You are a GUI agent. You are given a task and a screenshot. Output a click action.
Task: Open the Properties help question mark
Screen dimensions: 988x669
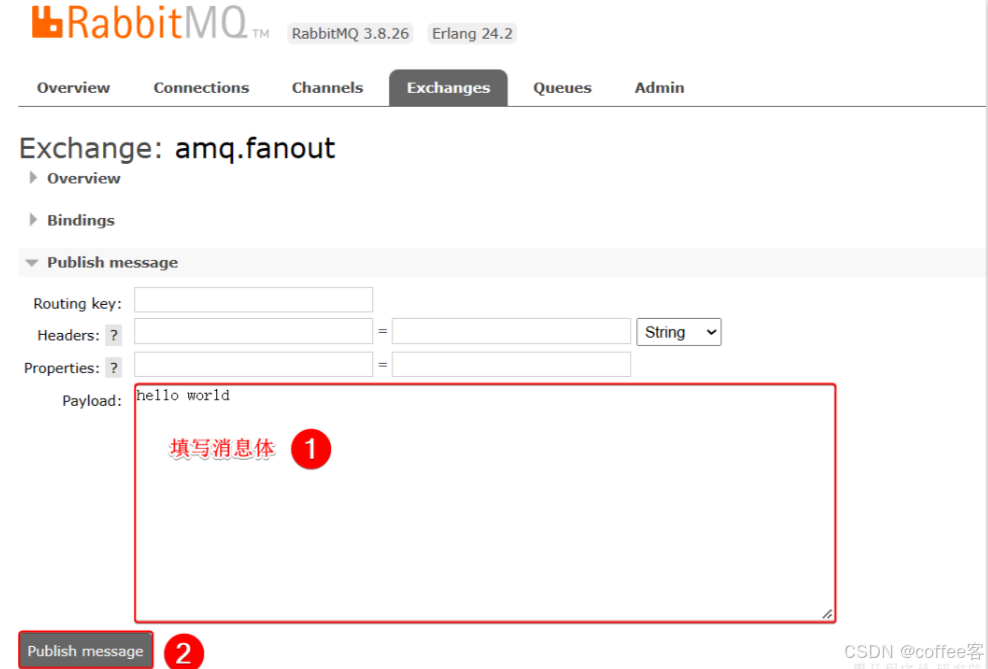[x=113, y=368]
